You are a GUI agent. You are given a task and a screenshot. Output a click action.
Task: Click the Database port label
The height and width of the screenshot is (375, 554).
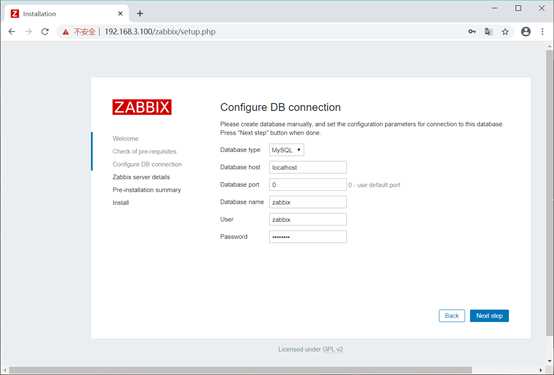point(240,184)
